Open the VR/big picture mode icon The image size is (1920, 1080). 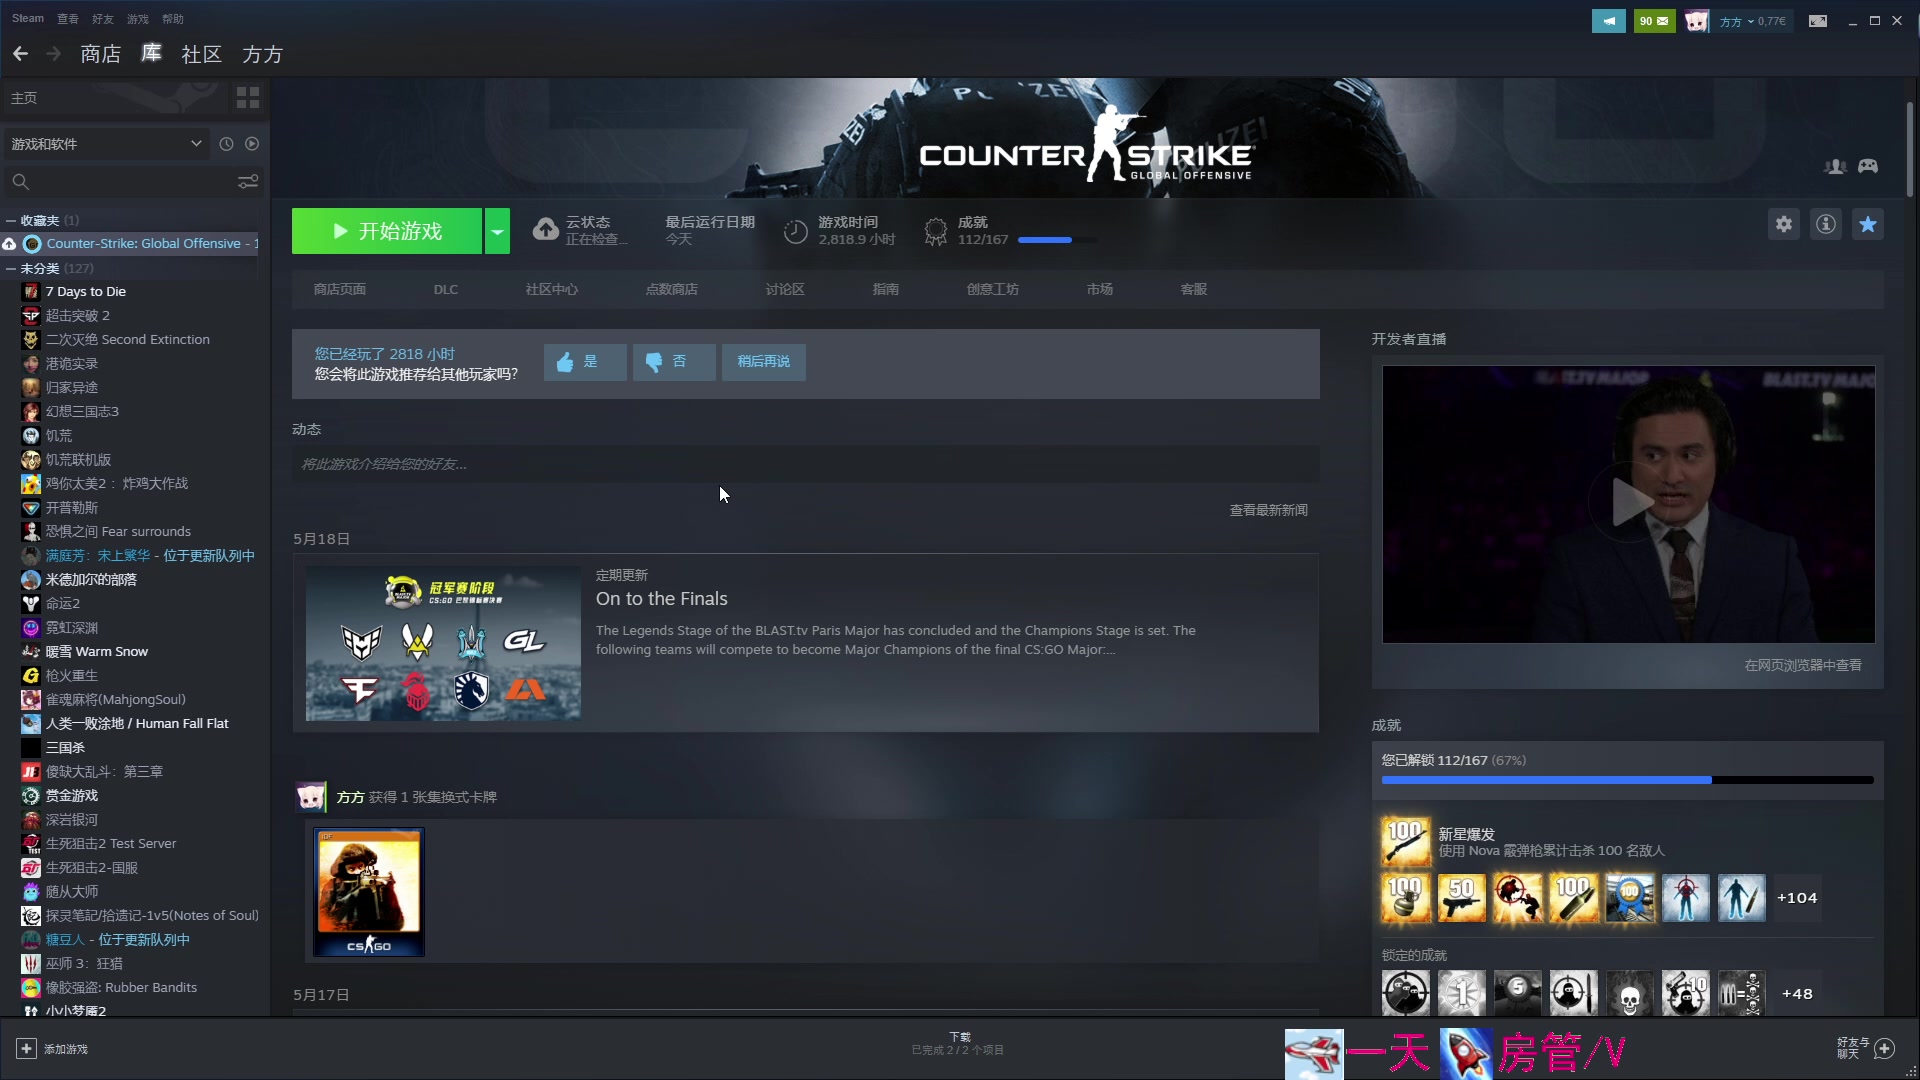pyautogui.click(x=1818, y=21)
